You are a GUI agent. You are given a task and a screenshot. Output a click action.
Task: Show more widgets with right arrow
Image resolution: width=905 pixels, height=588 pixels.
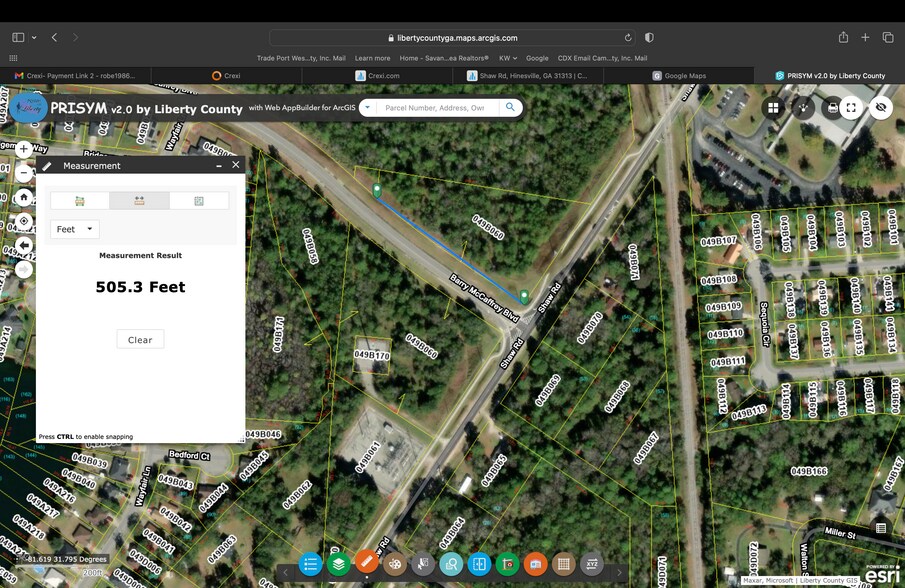tap(619, 572)
